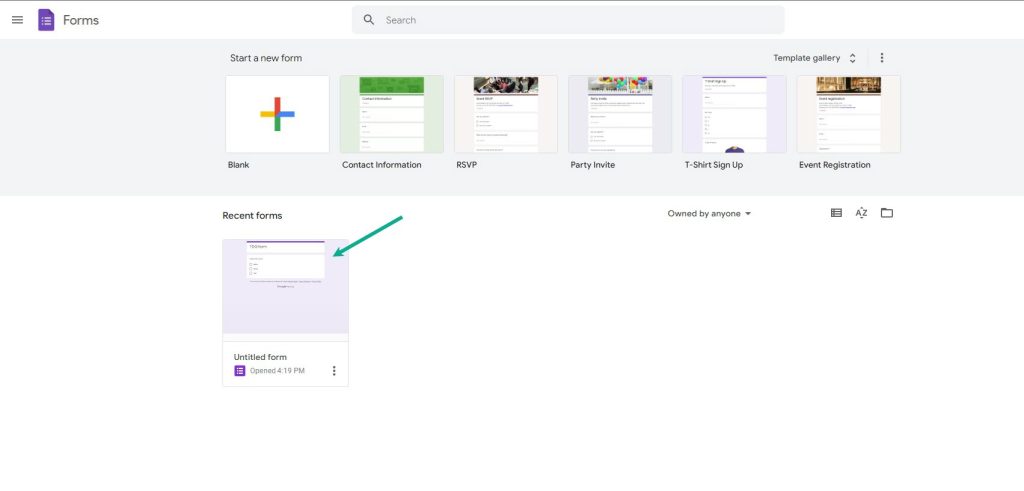
Task: Click the purple Google Forms logo
Action: point(46,20)
